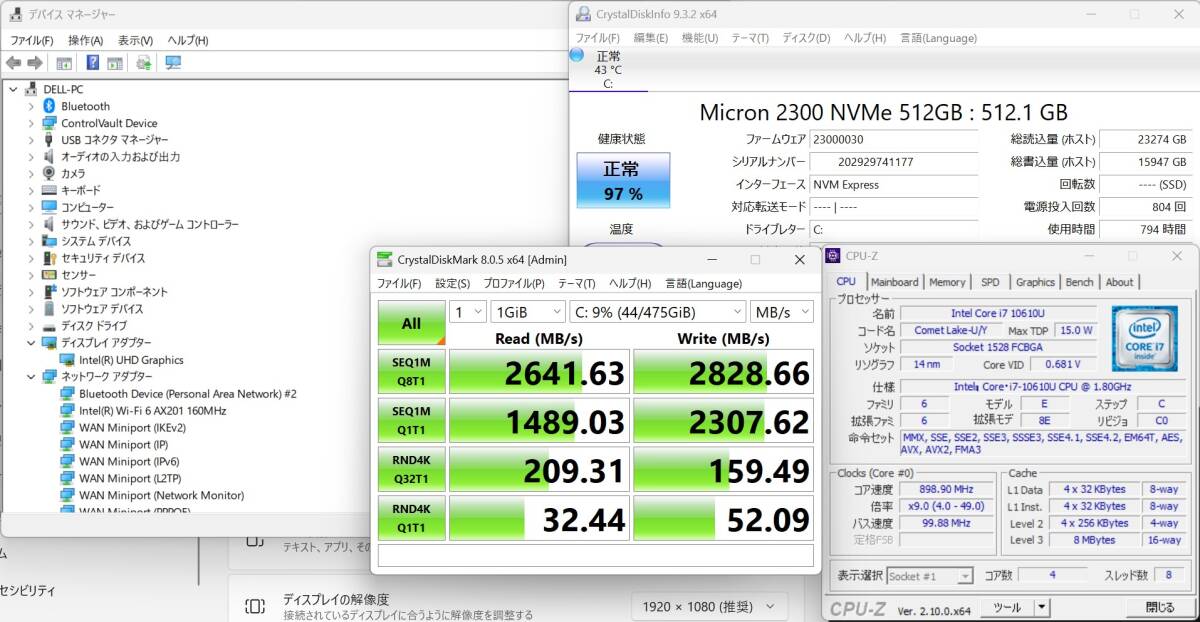Open 設定(S) menu in CrystalDiskMark
The image size is (1200, 622).
click(452, 283)
